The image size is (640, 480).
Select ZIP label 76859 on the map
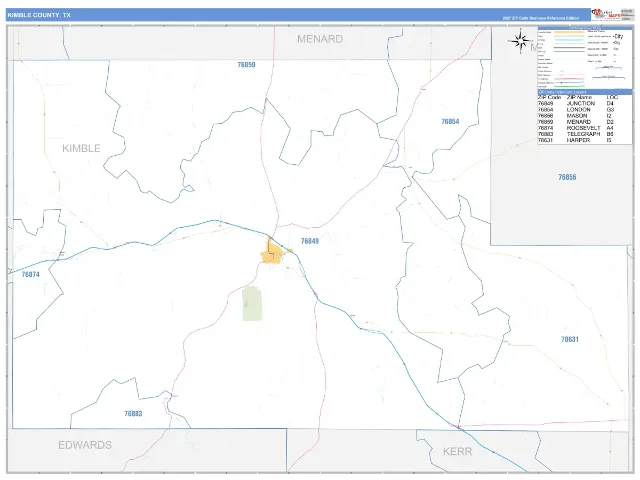[x=247, y=65]
